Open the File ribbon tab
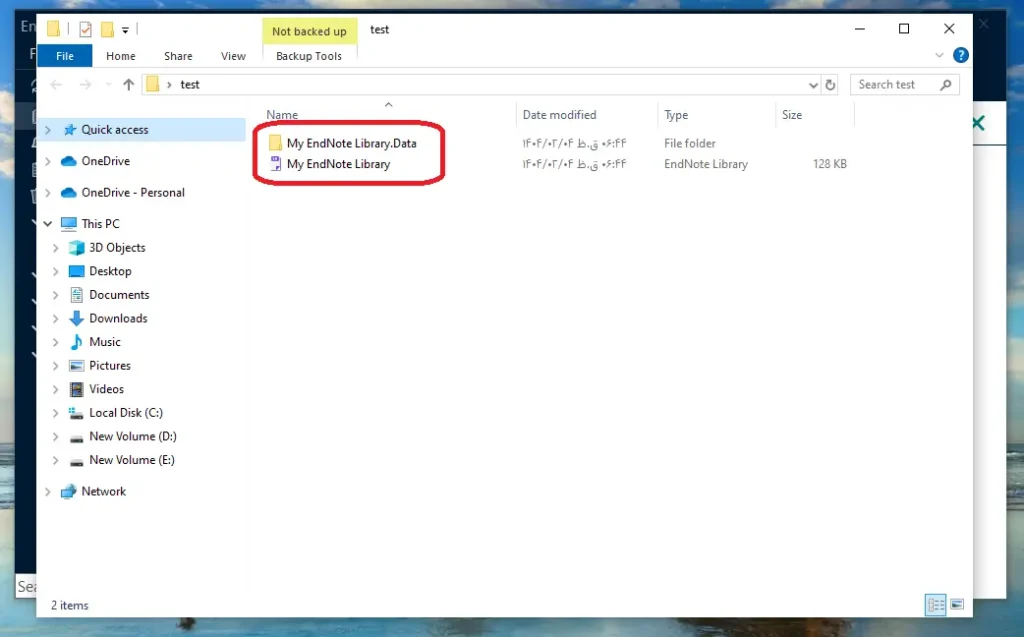 pyautogui.click(x=65, y=56)
